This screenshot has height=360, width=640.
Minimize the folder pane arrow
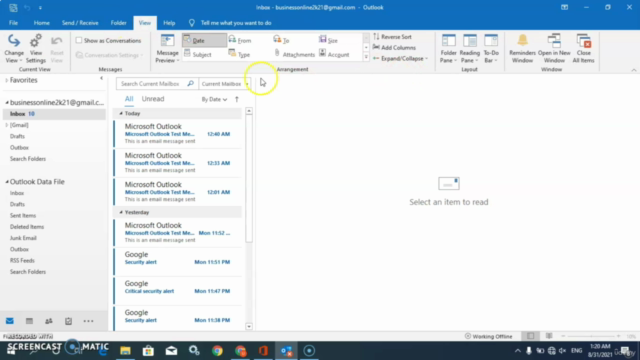click(101, 78)
